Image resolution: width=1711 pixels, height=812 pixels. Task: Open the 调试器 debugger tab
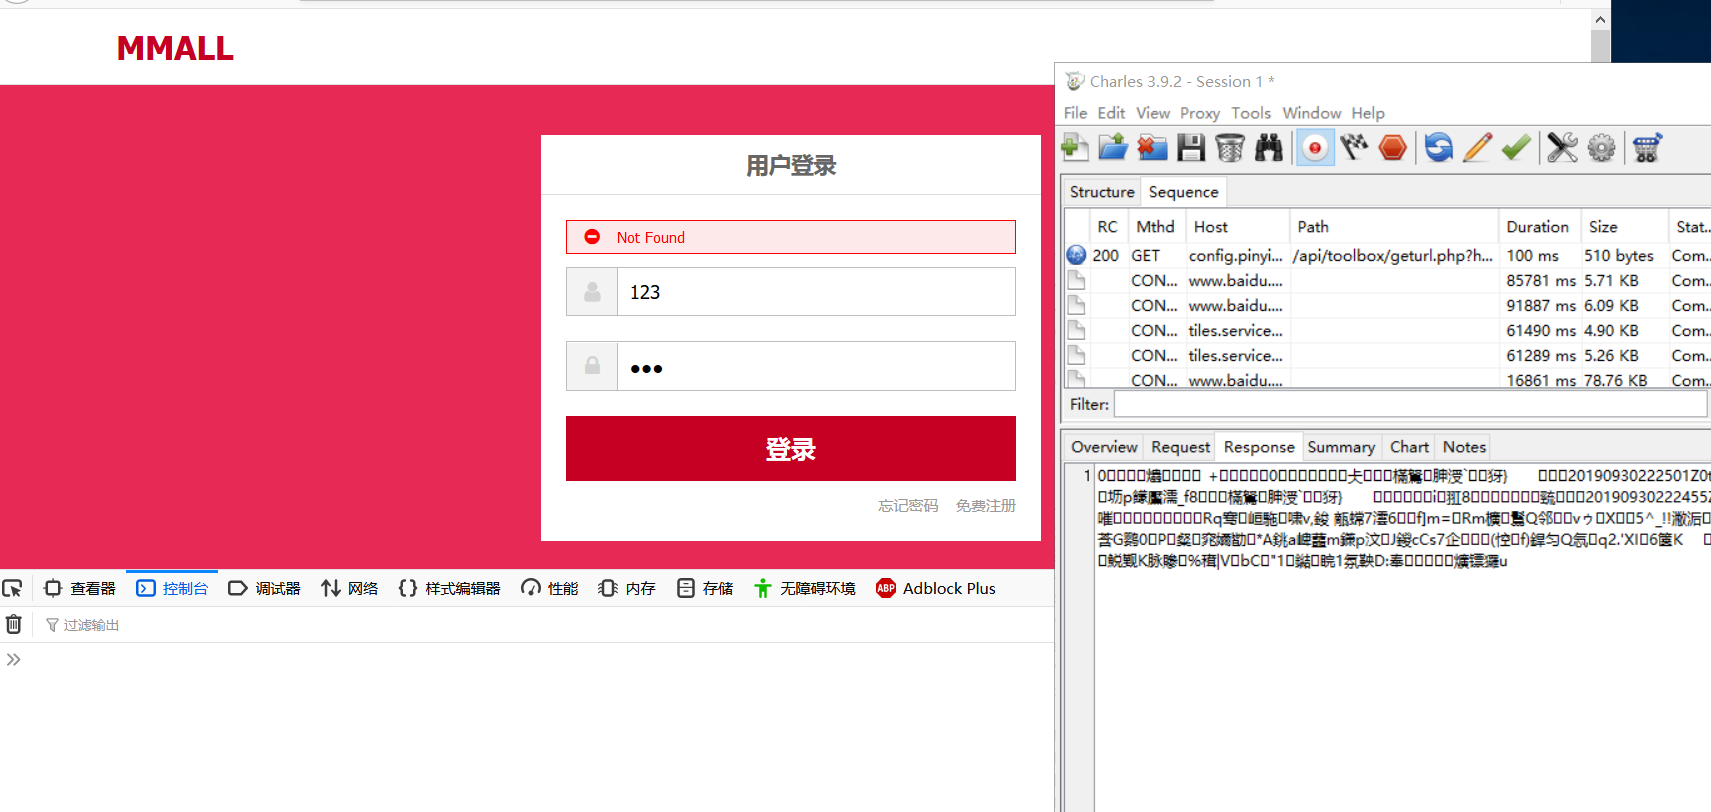pos(264,589)
